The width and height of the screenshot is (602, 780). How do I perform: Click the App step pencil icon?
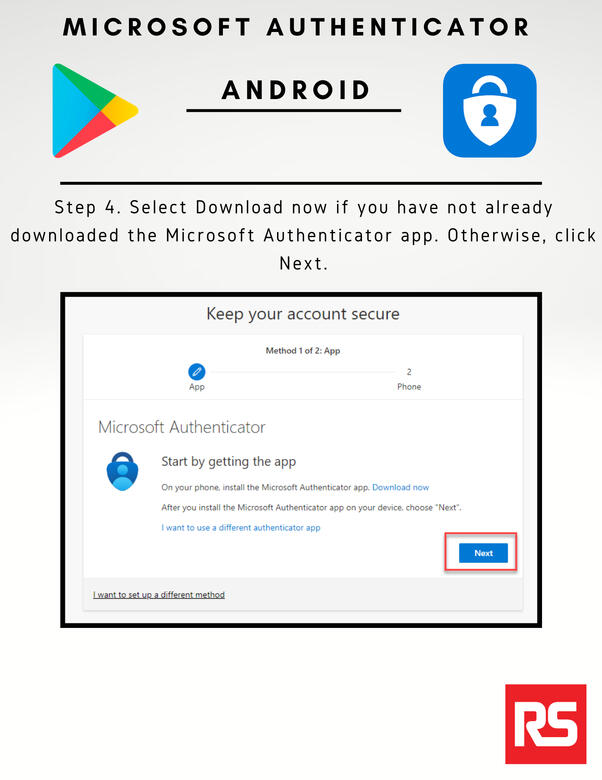[197, 372]
